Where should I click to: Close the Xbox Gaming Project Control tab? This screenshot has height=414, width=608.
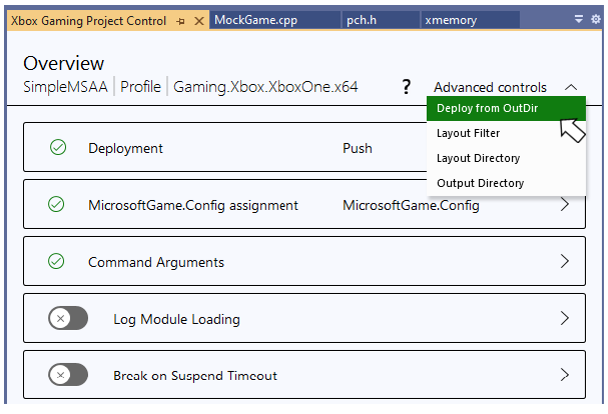click(x=199, y=21)
